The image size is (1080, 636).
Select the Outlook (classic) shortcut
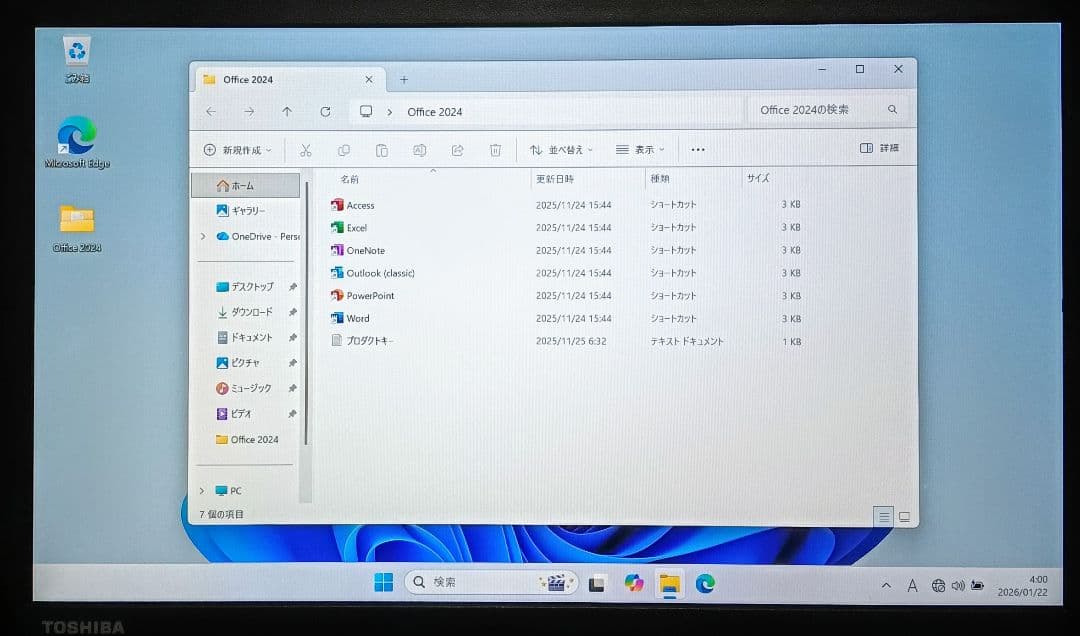tap(372, 272)
